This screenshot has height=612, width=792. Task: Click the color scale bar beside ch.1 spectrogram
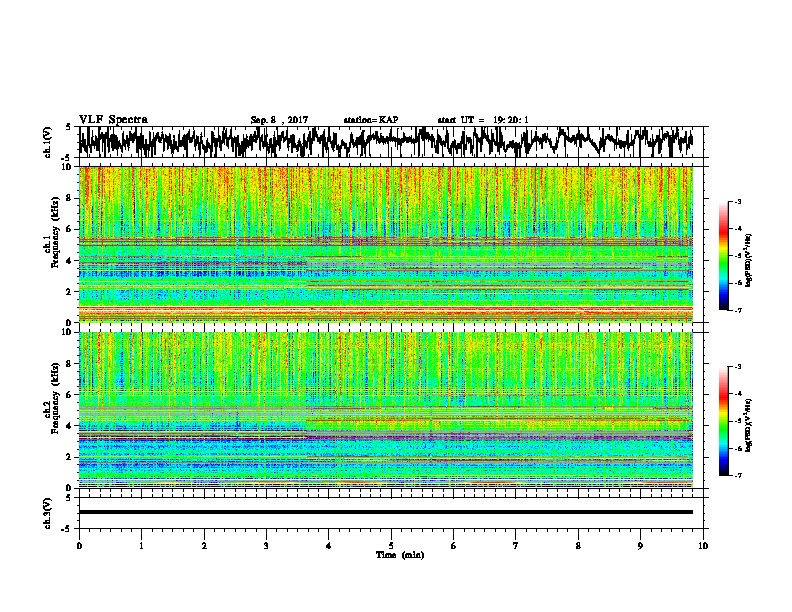click(x=723, y=256)
